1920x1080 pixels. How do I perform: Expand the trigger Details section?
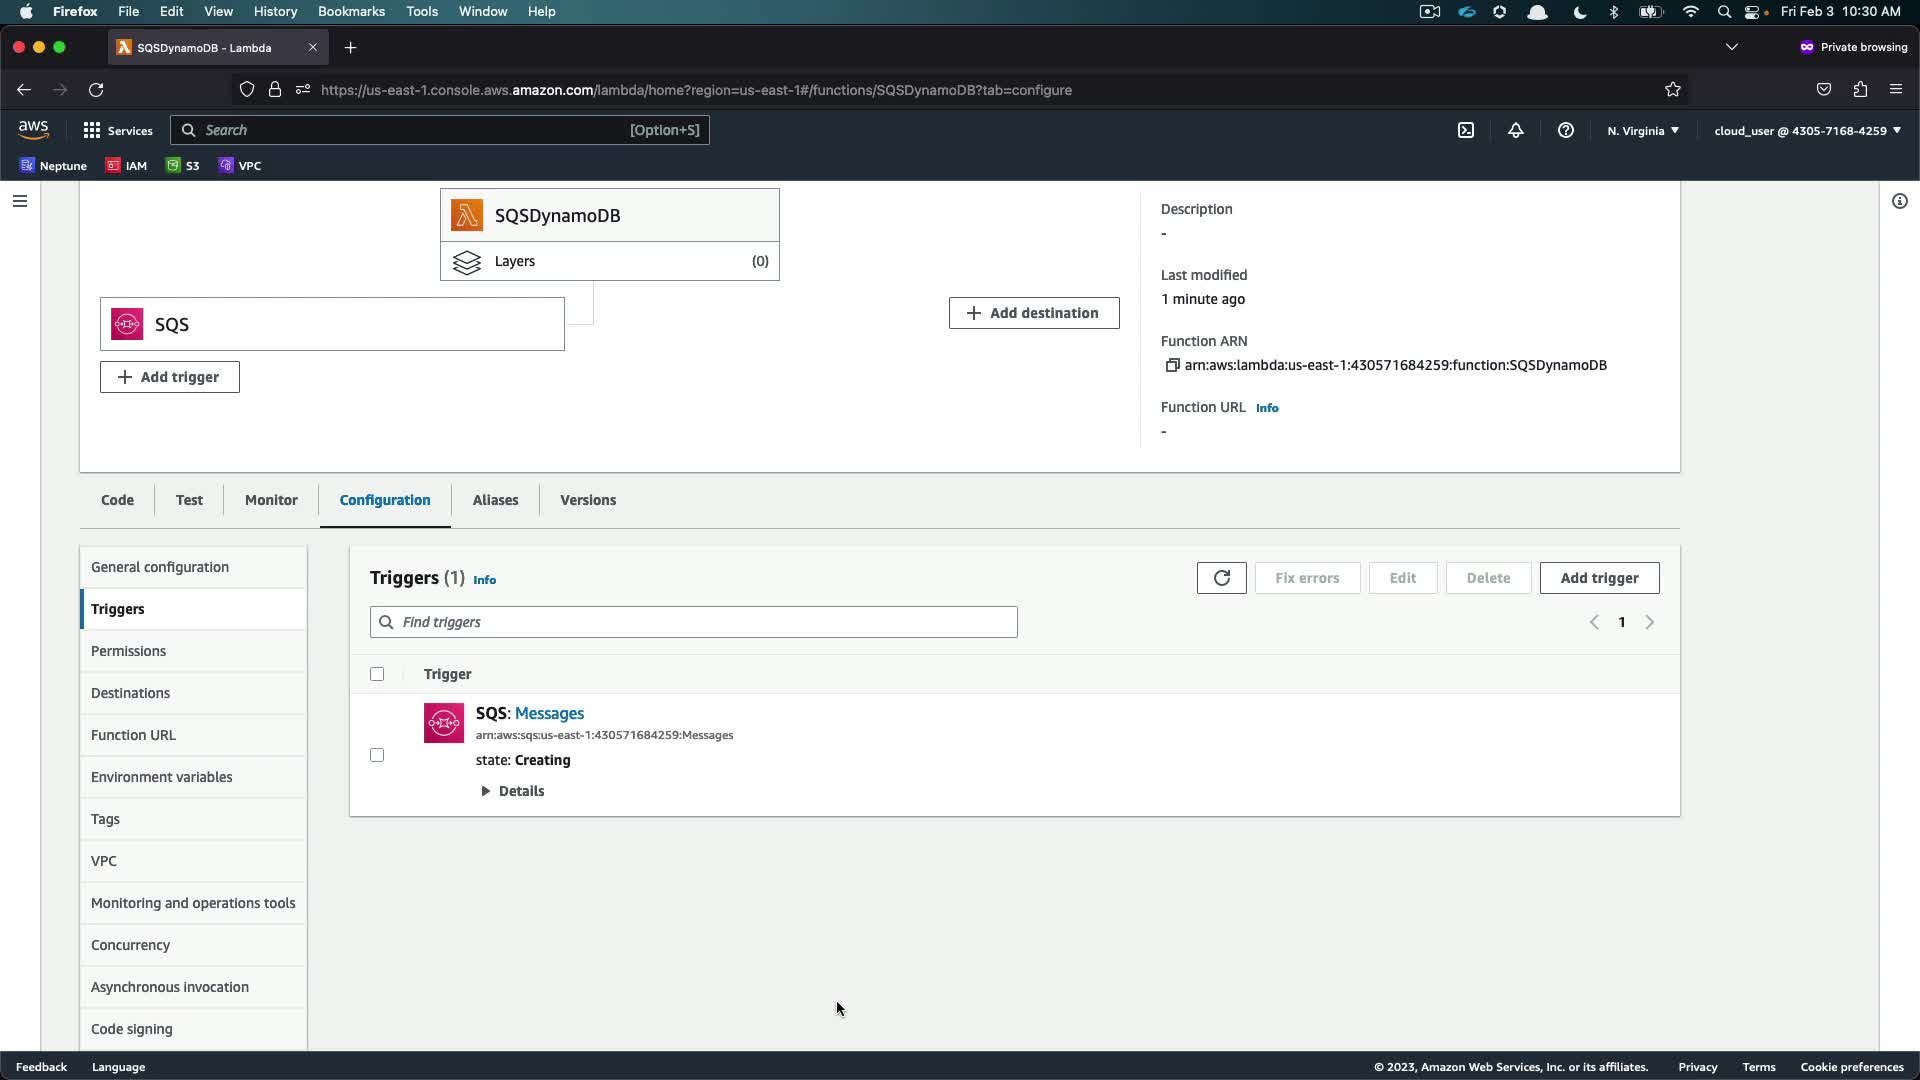[x=513, y=791]
